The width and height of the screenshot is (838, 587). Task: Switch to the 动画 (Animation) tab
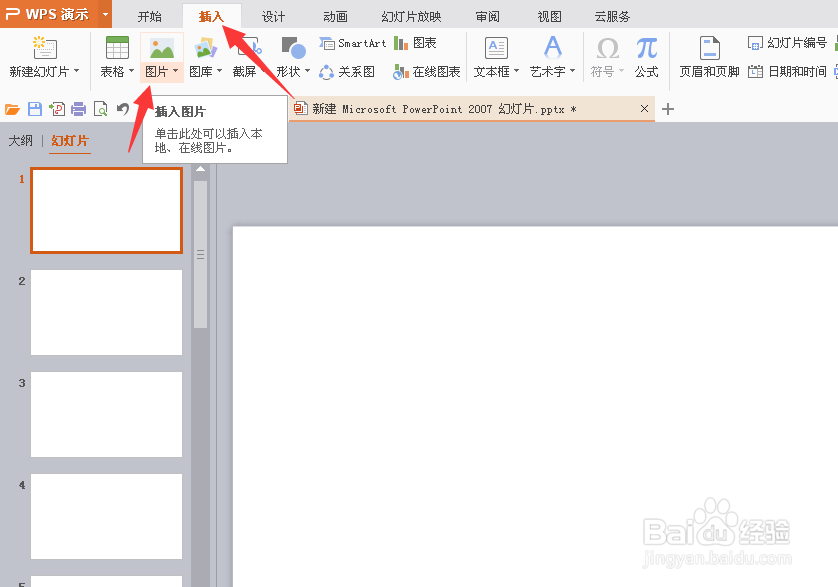pyautogui.click(x=336, y=17)
